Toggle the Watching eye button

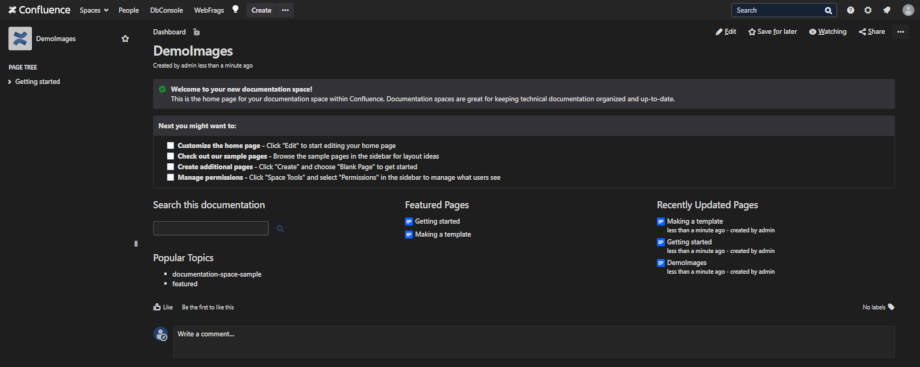click(828, 32)
